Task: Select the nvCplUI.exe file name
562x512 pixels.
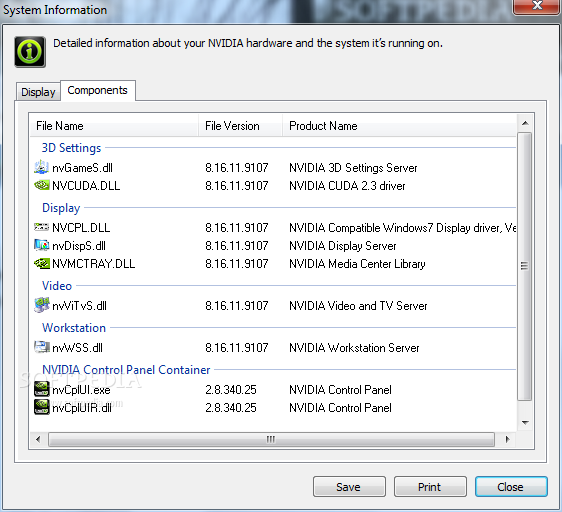Action: [81, 390]
